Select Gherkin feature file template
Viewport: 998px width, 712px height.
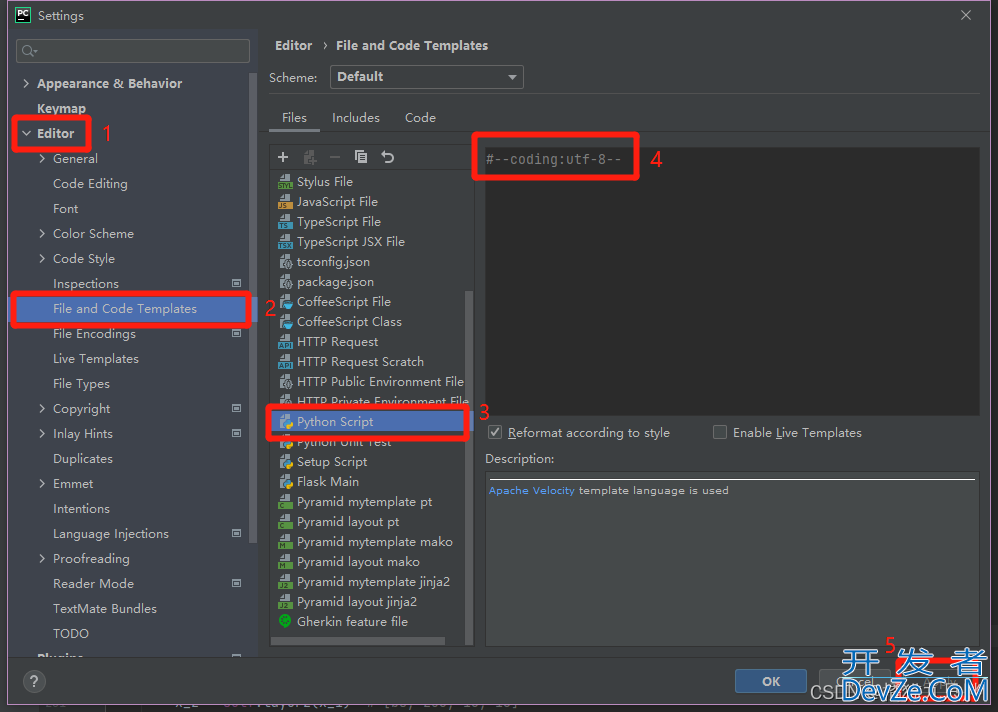352,622
